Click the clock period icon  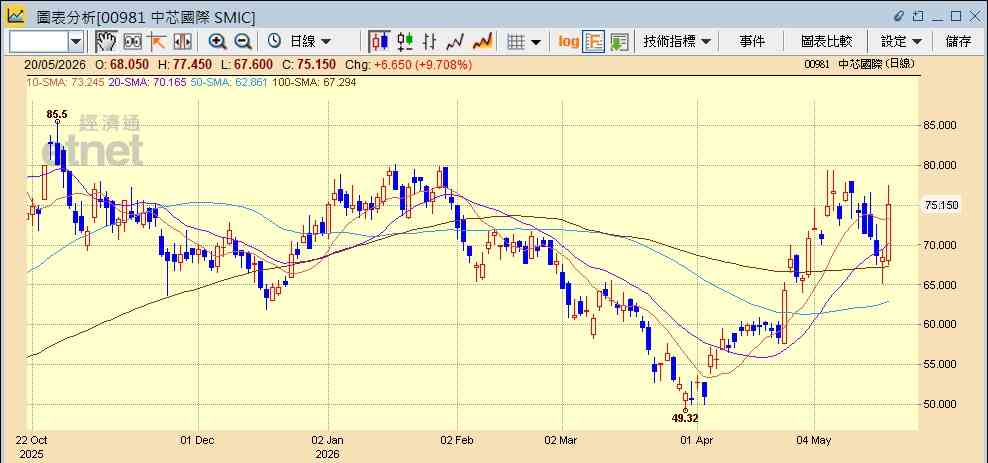[x=274, y=42]
